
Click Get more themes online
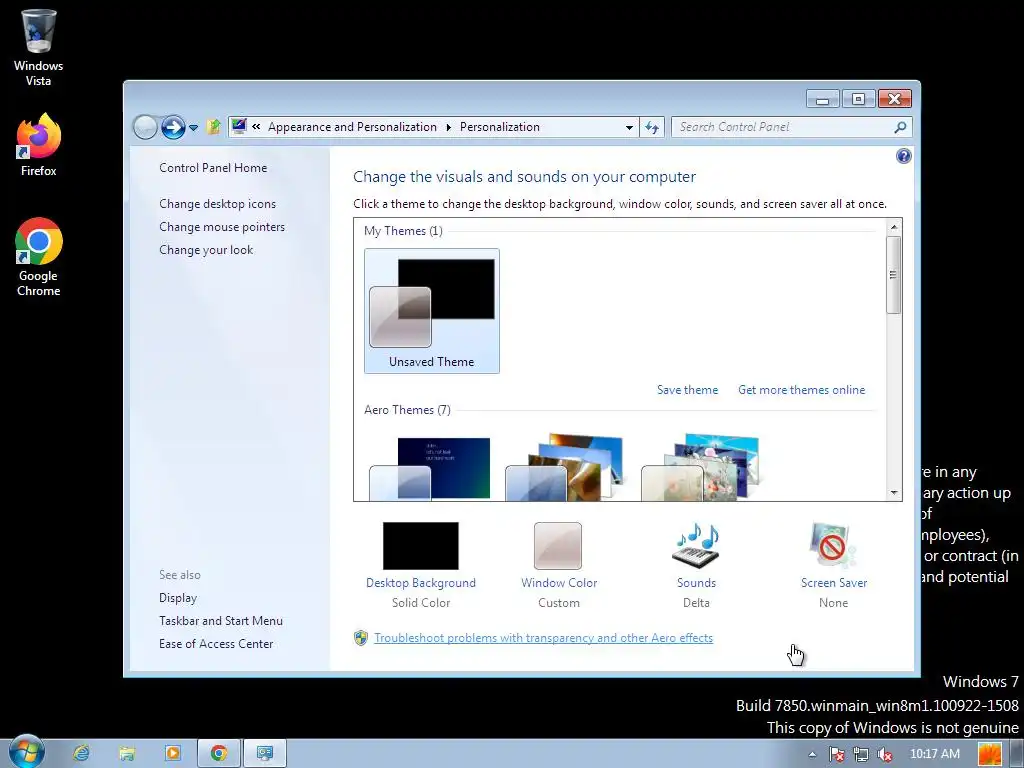click(801, 390)
